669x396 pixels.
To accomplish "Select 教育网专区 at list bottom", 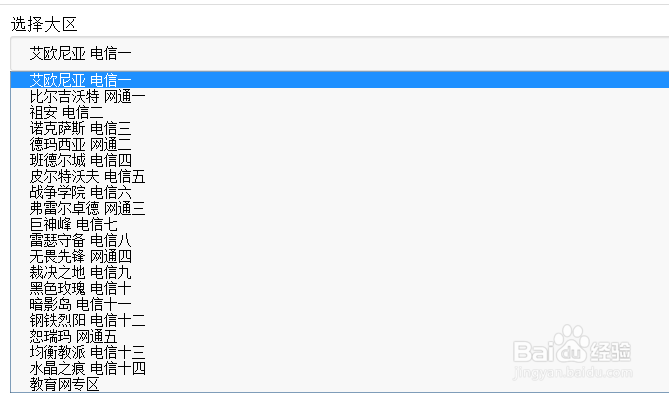I will [x=340, y=384].
